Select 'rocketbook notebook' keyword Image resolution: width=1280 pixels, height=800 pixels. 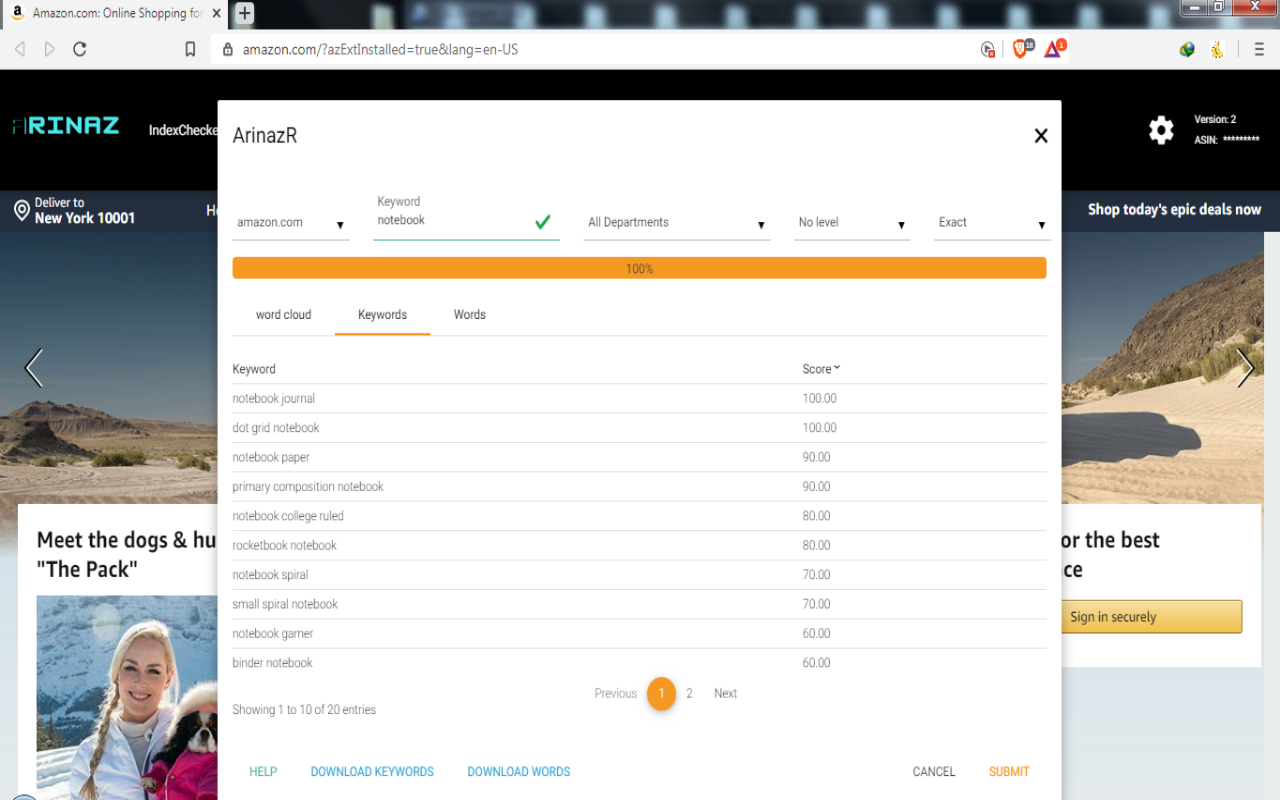[639, 546]
